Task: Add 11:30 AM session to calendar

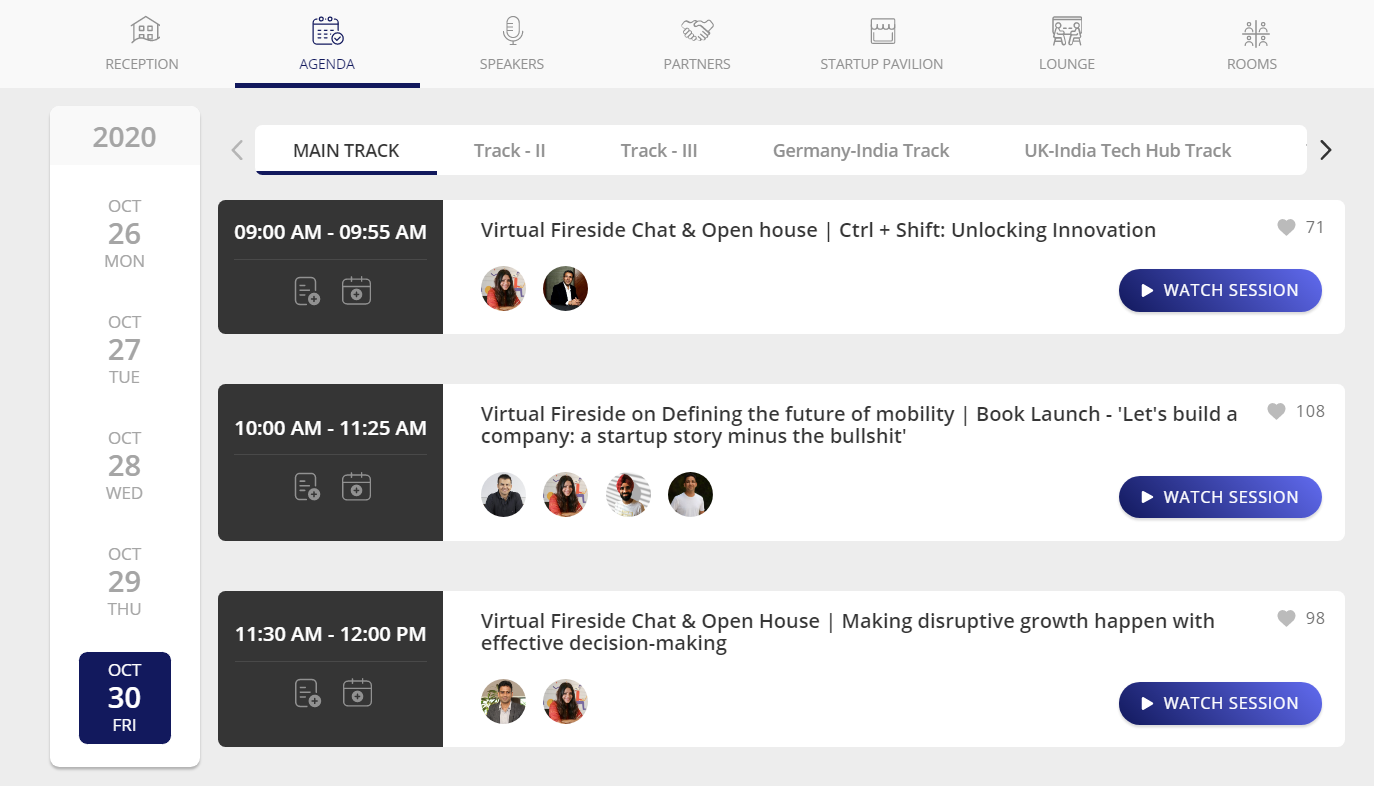Action: (x=357, y=693)
